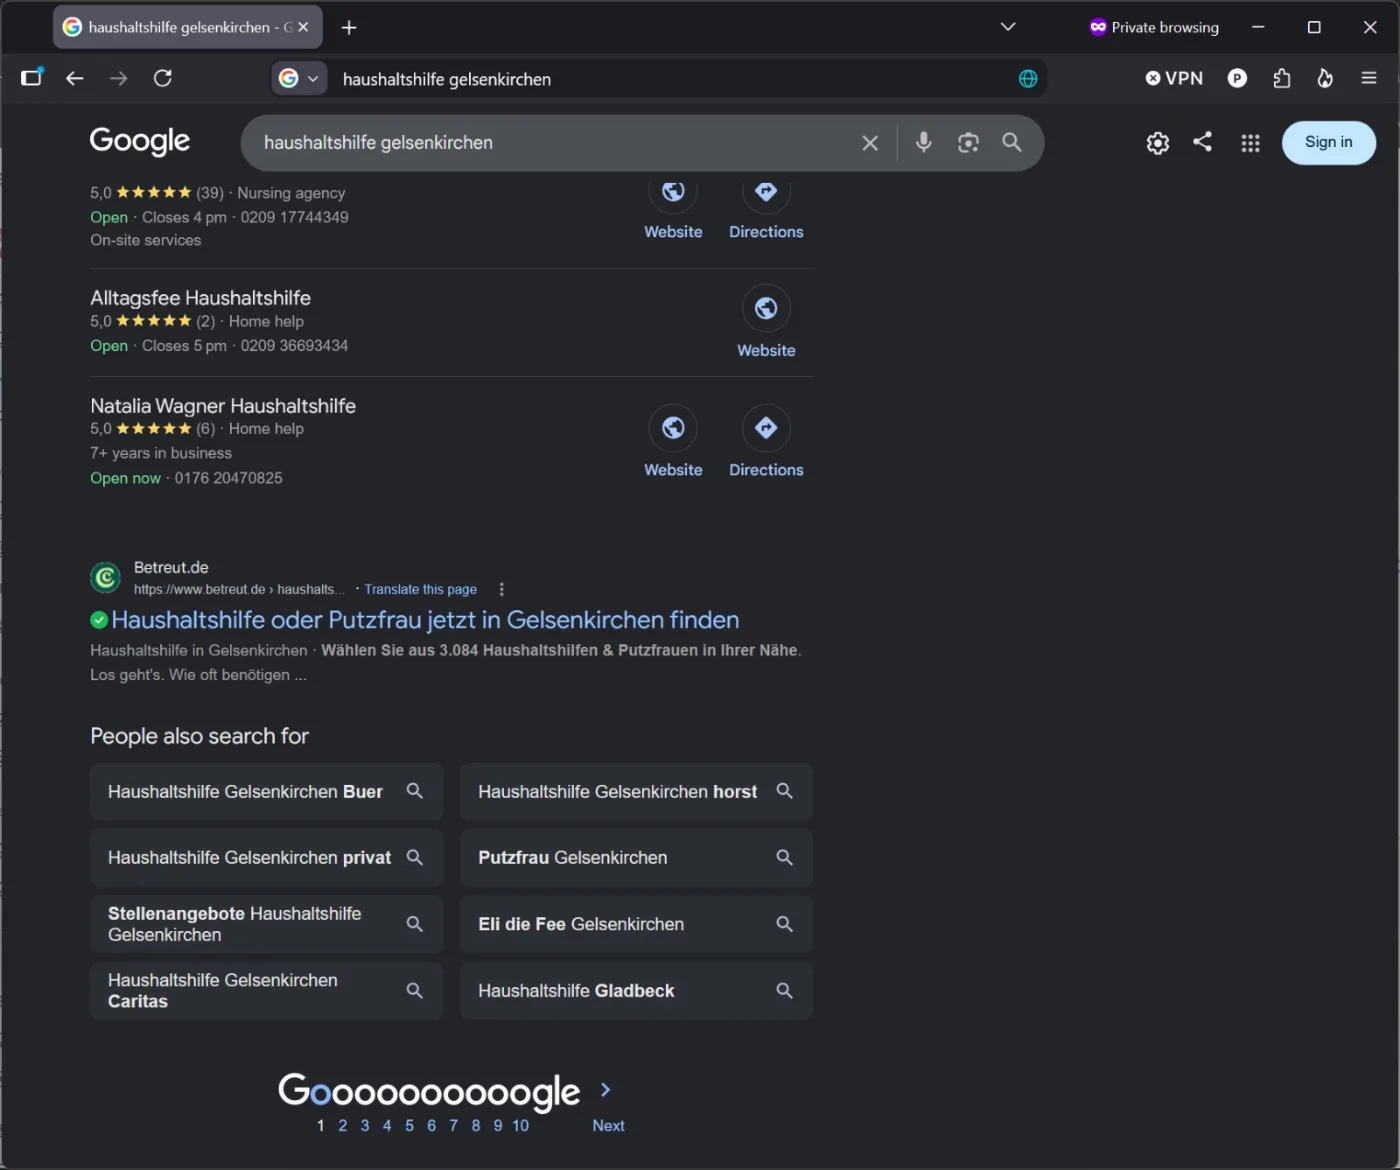Open the extensions puzzle icon

1282,78
